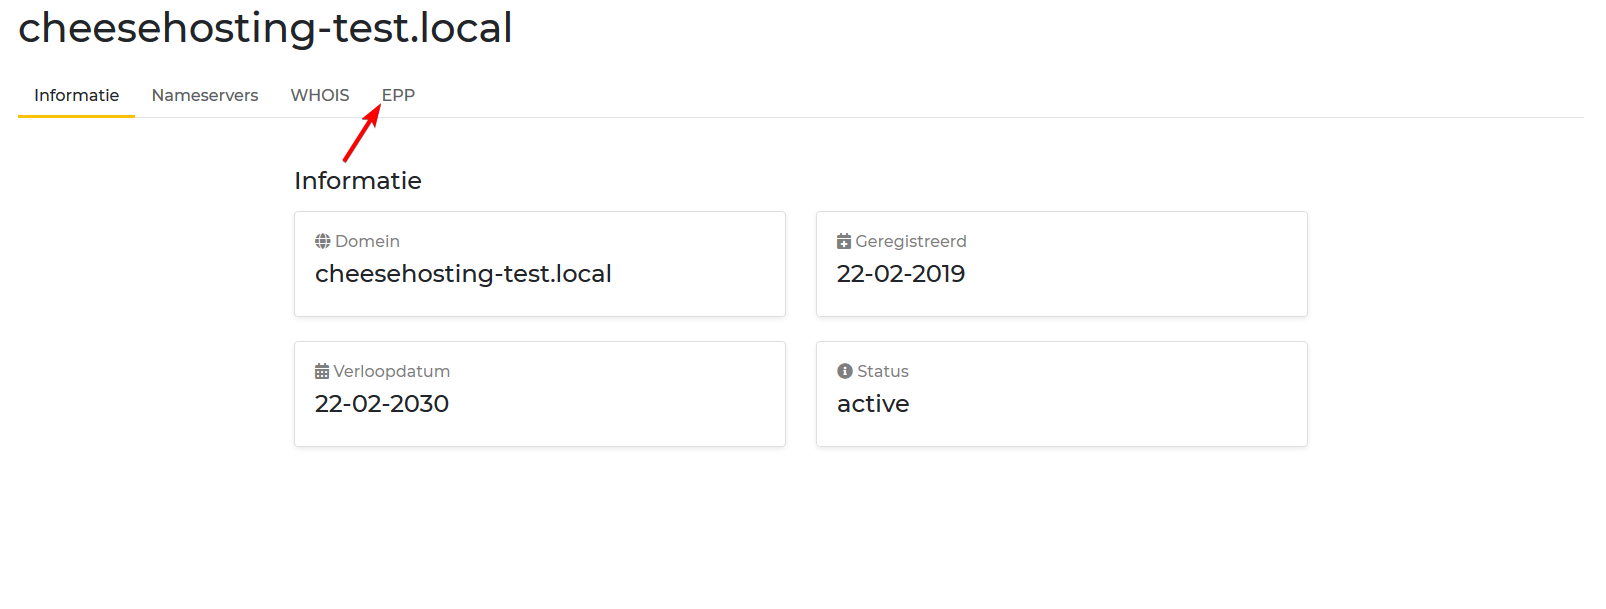This screenshot has width=1606, height=609.
Task: Click the calendar-plus icon next to Geregistreerd
Action: (x=844, y=241)
